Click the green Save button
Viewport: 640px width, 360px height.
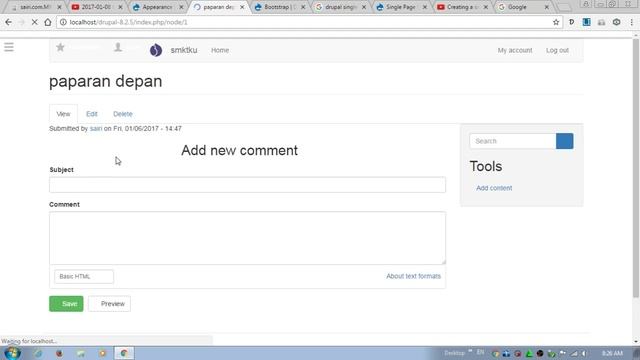tap(66, 304)
